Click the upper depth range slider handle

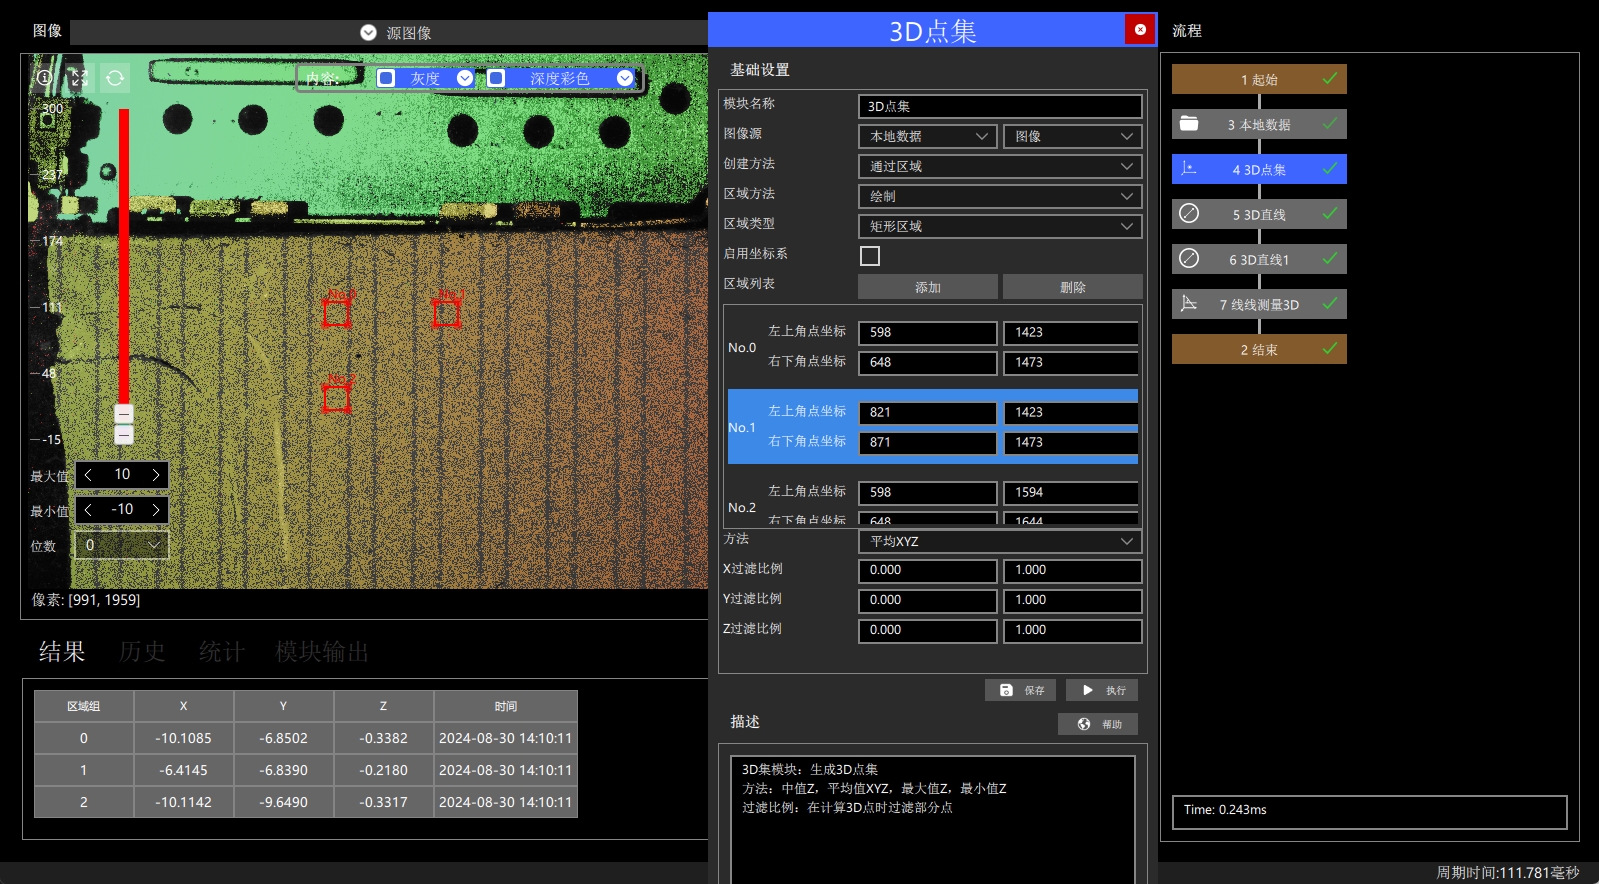[x=124, y=413]
